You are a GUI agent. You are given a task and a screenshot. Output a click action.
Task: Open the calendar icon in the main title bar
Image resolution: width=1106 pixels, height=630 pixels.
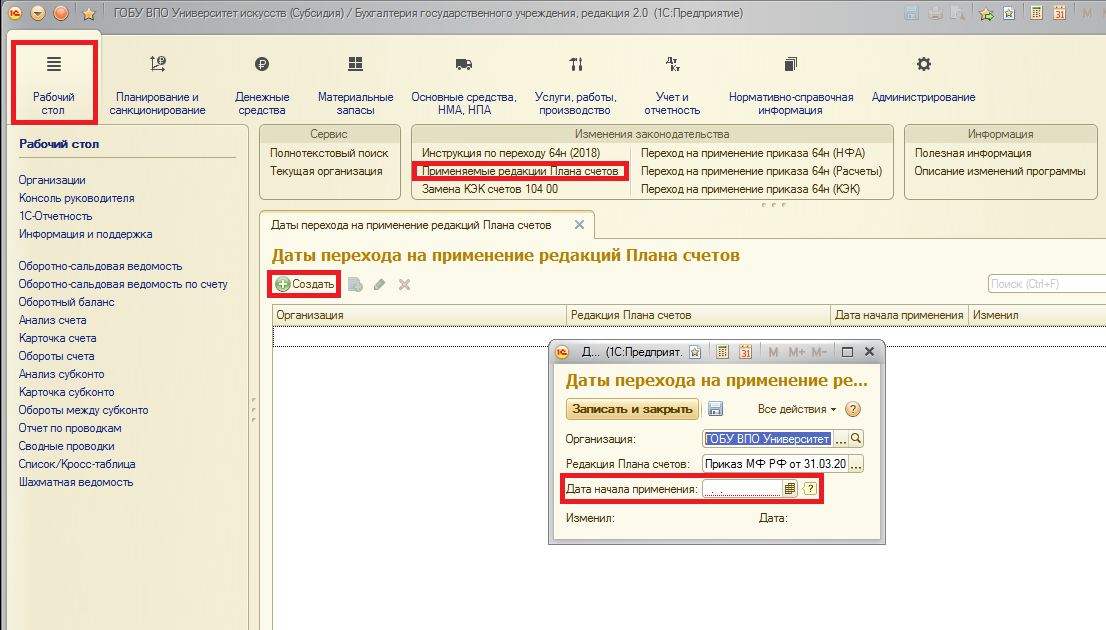(1059, 13)
